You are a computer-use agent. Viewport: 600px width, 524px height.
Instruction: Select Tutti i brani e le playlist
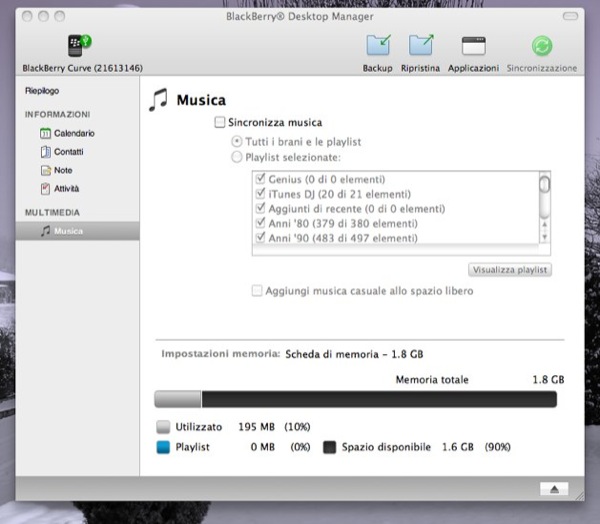tap(237, 141)
